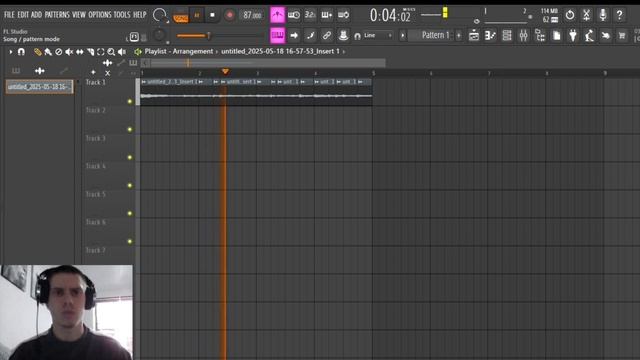The width and height of the screenshot is (640, 360).
Task: Open the OPTIONS menu
Action: pos(100,15)
